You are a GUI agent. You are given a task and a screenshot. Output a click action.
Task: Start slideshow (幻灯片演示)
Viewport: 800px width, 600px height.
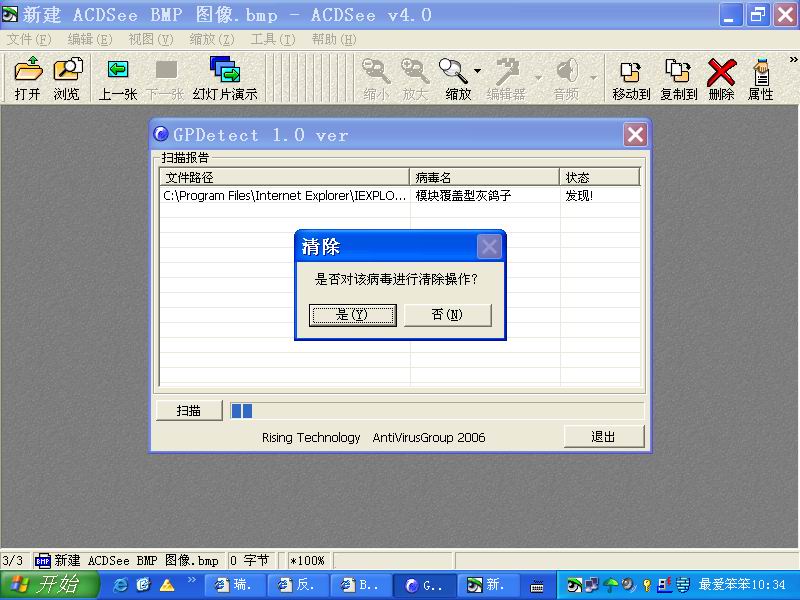225,69
